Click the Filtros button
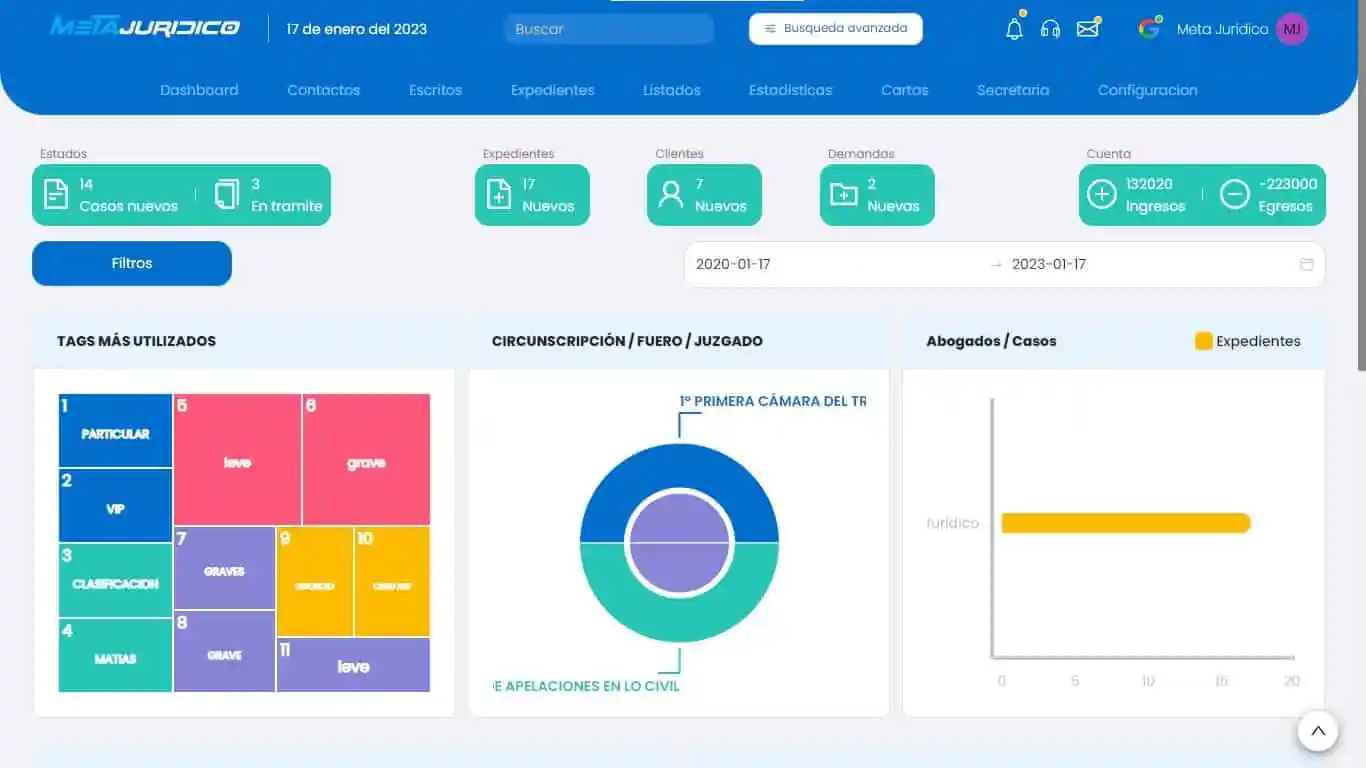Screen dimensions: 1366x768 click(x=131, y=263)
